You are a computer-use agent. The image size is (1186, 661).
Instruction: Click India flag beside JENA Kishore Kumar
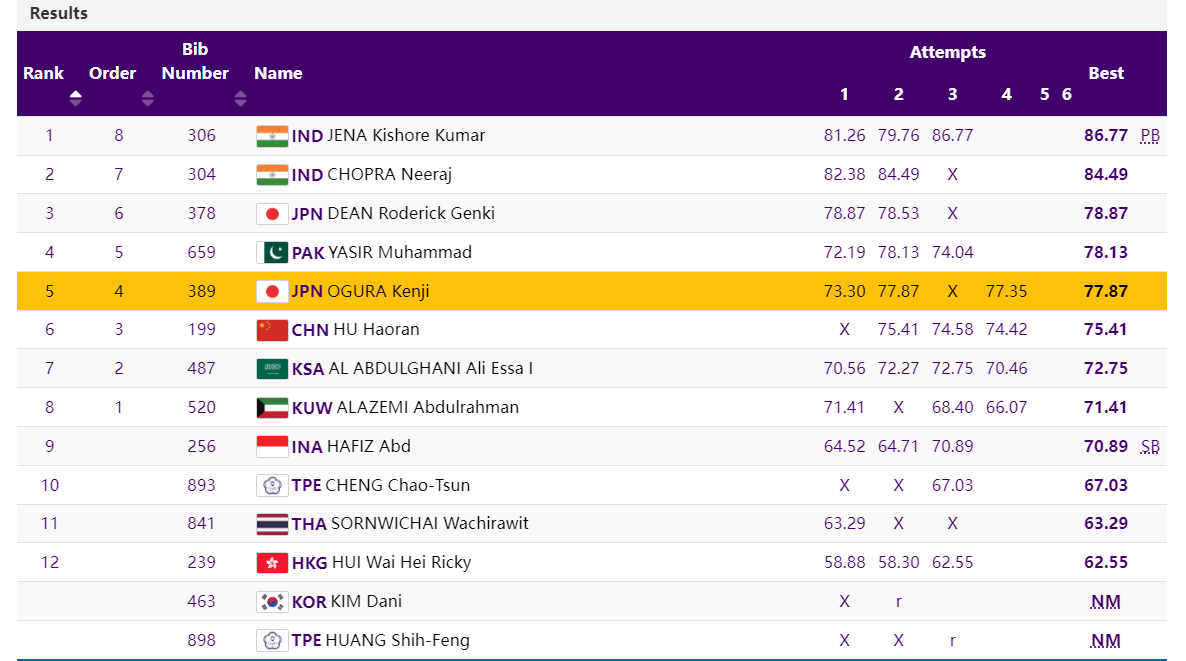[x=271, y=136]
